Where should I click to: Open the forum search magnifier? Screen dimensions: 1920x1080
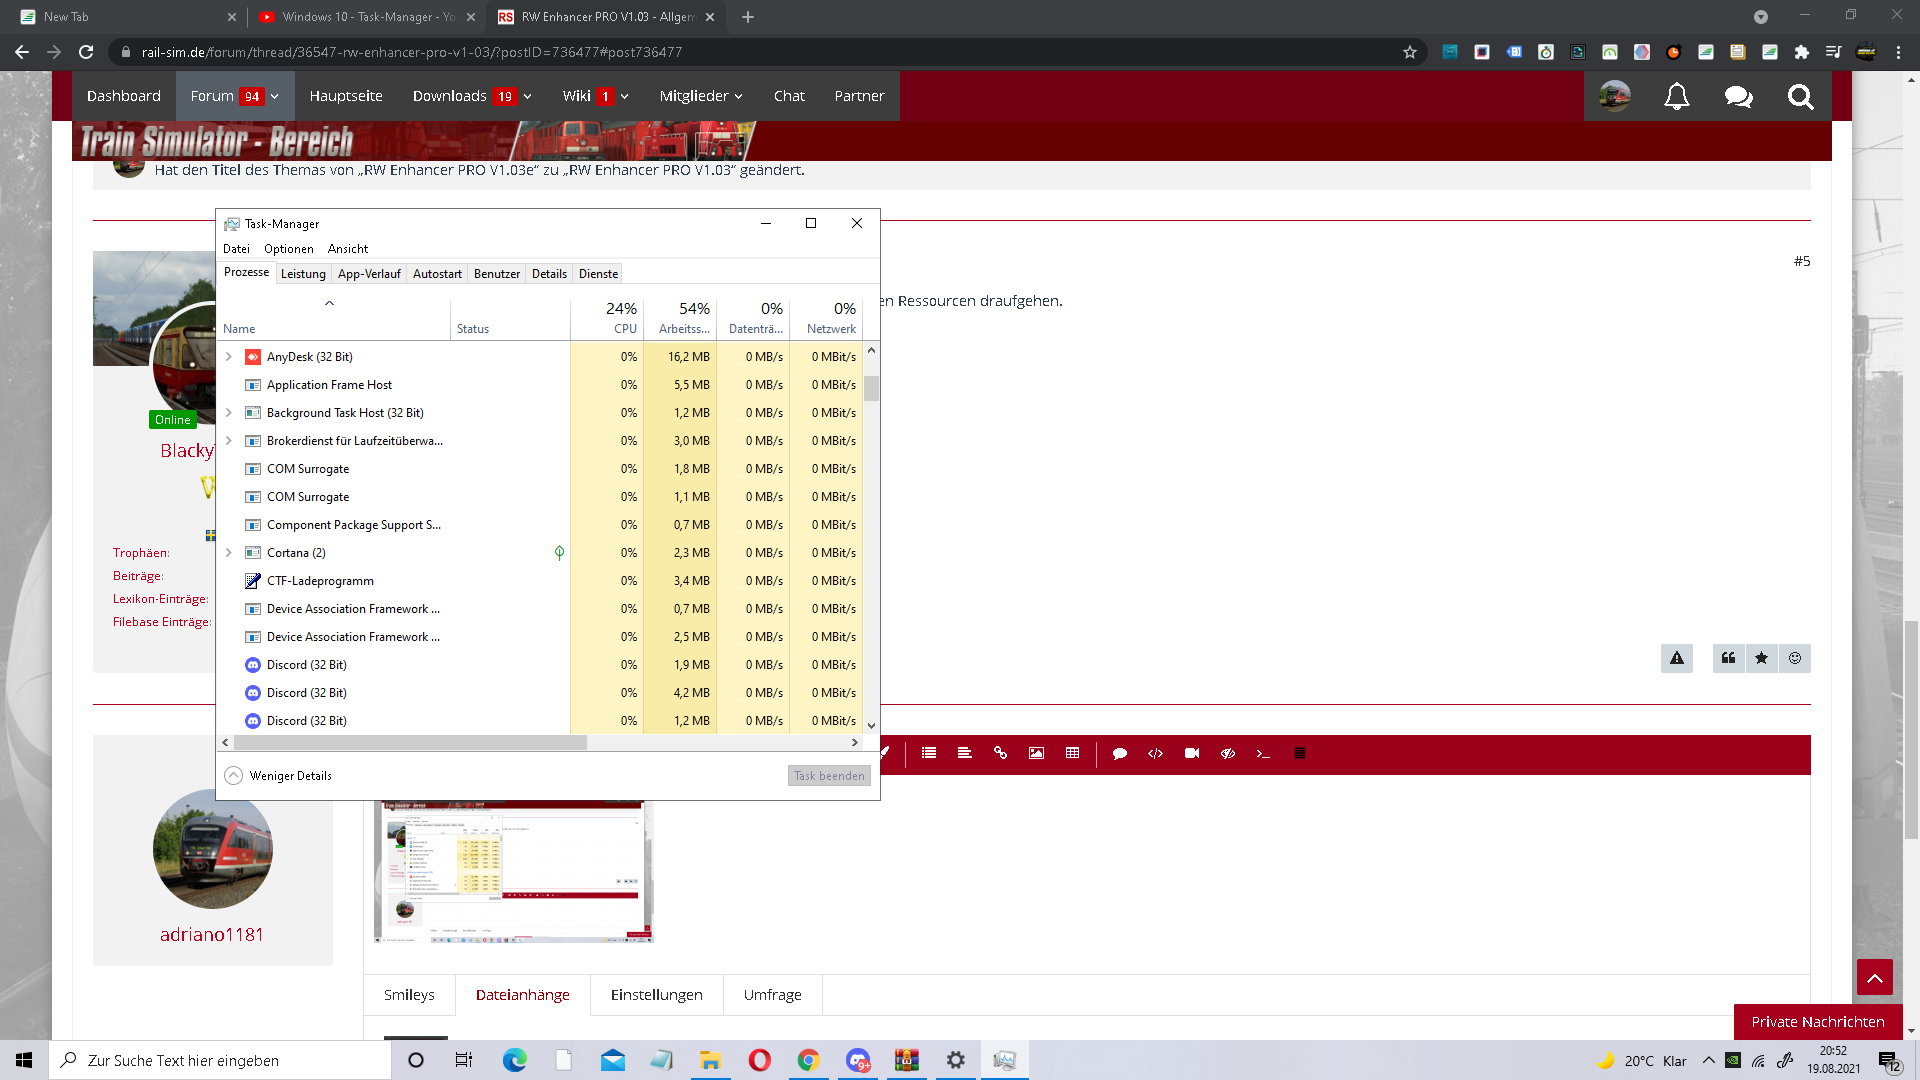[1801, 96]
